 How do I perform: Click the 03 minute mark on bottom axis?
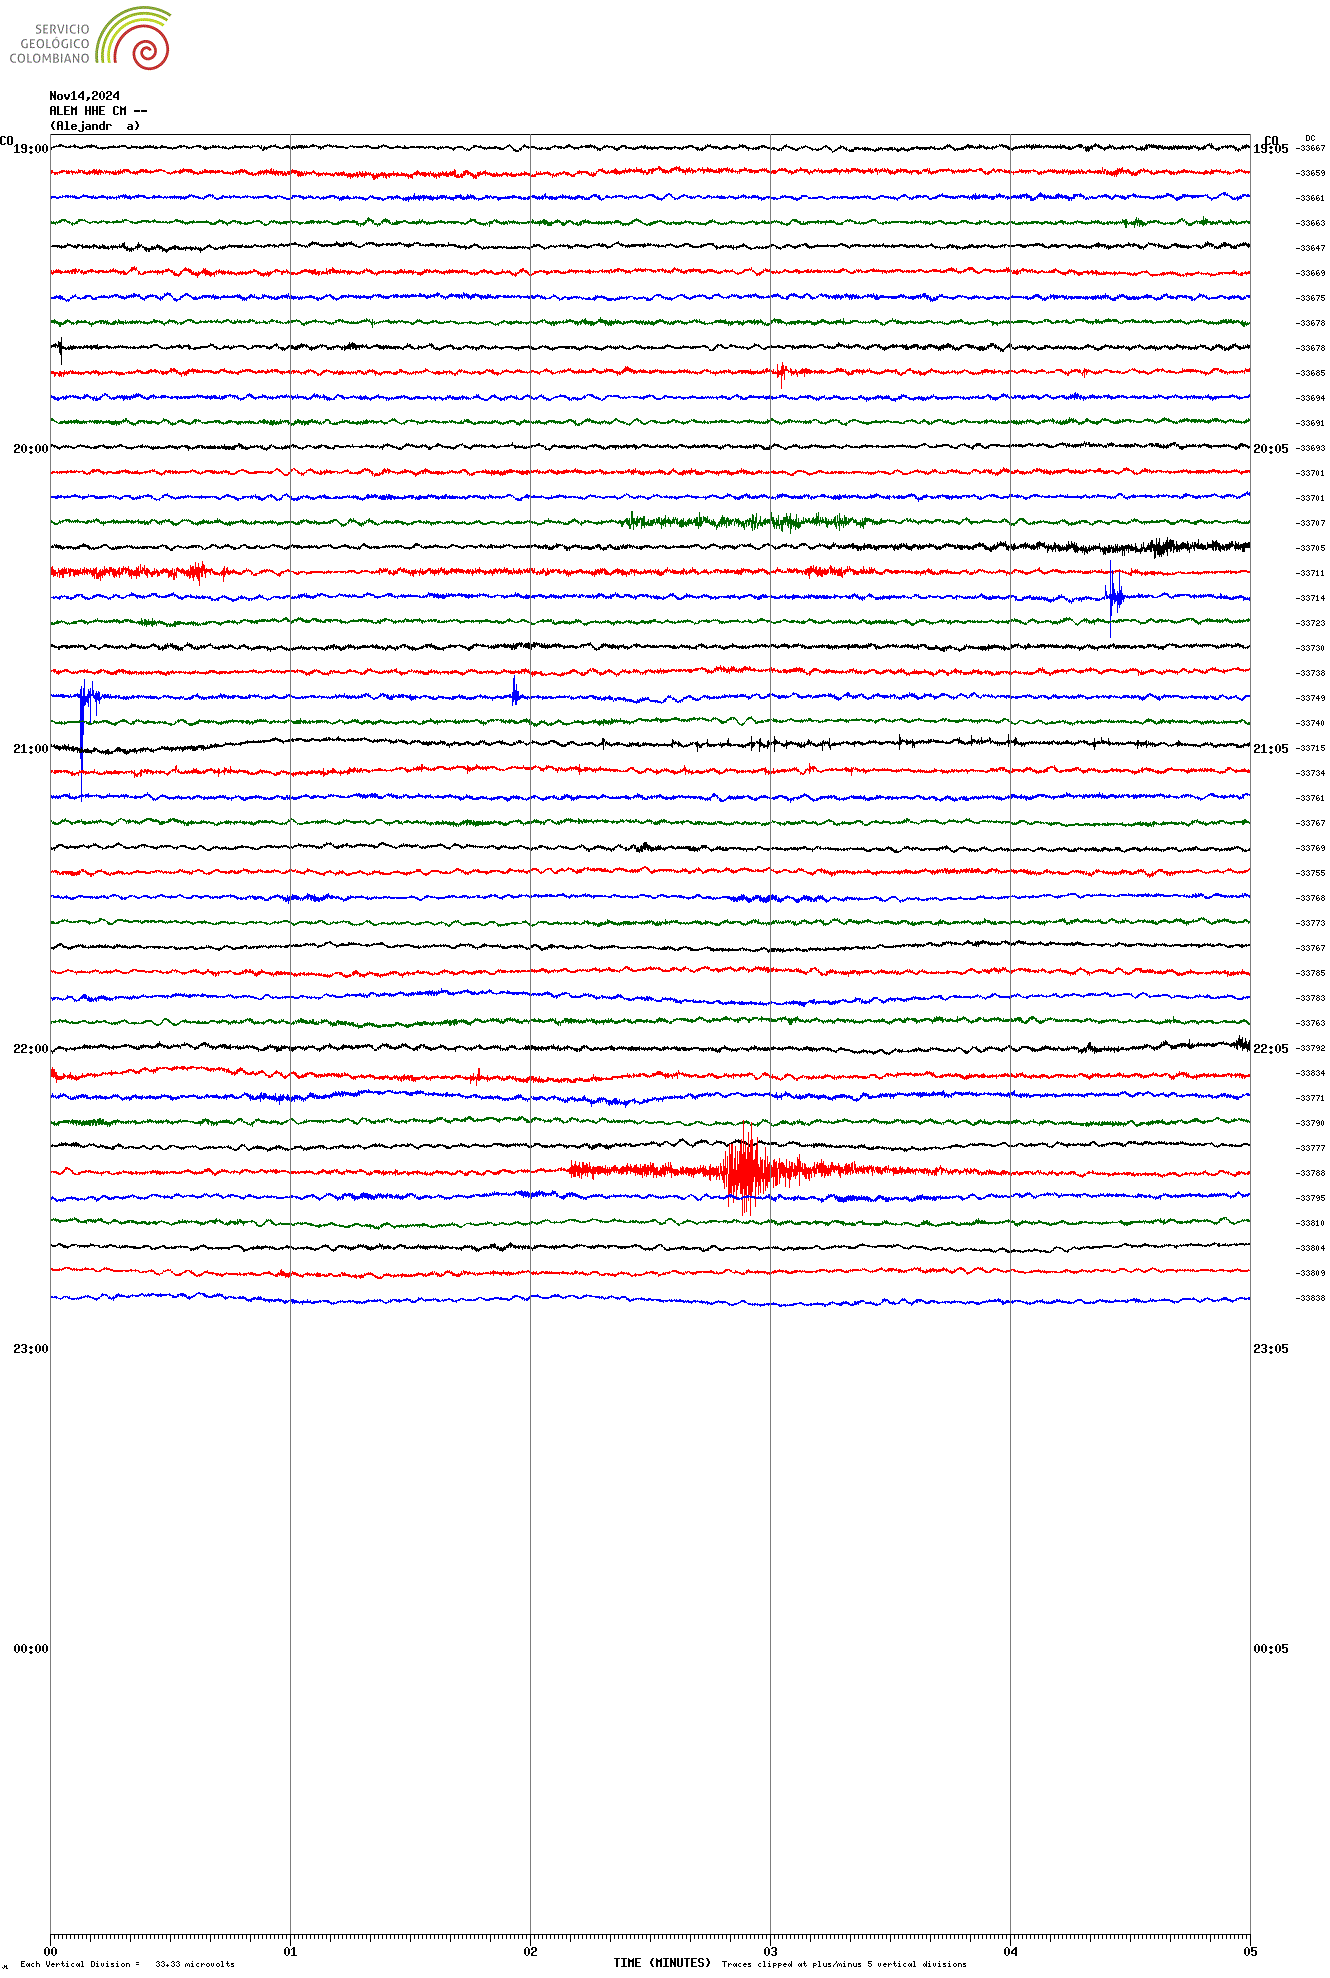(x=770, y=1951)
